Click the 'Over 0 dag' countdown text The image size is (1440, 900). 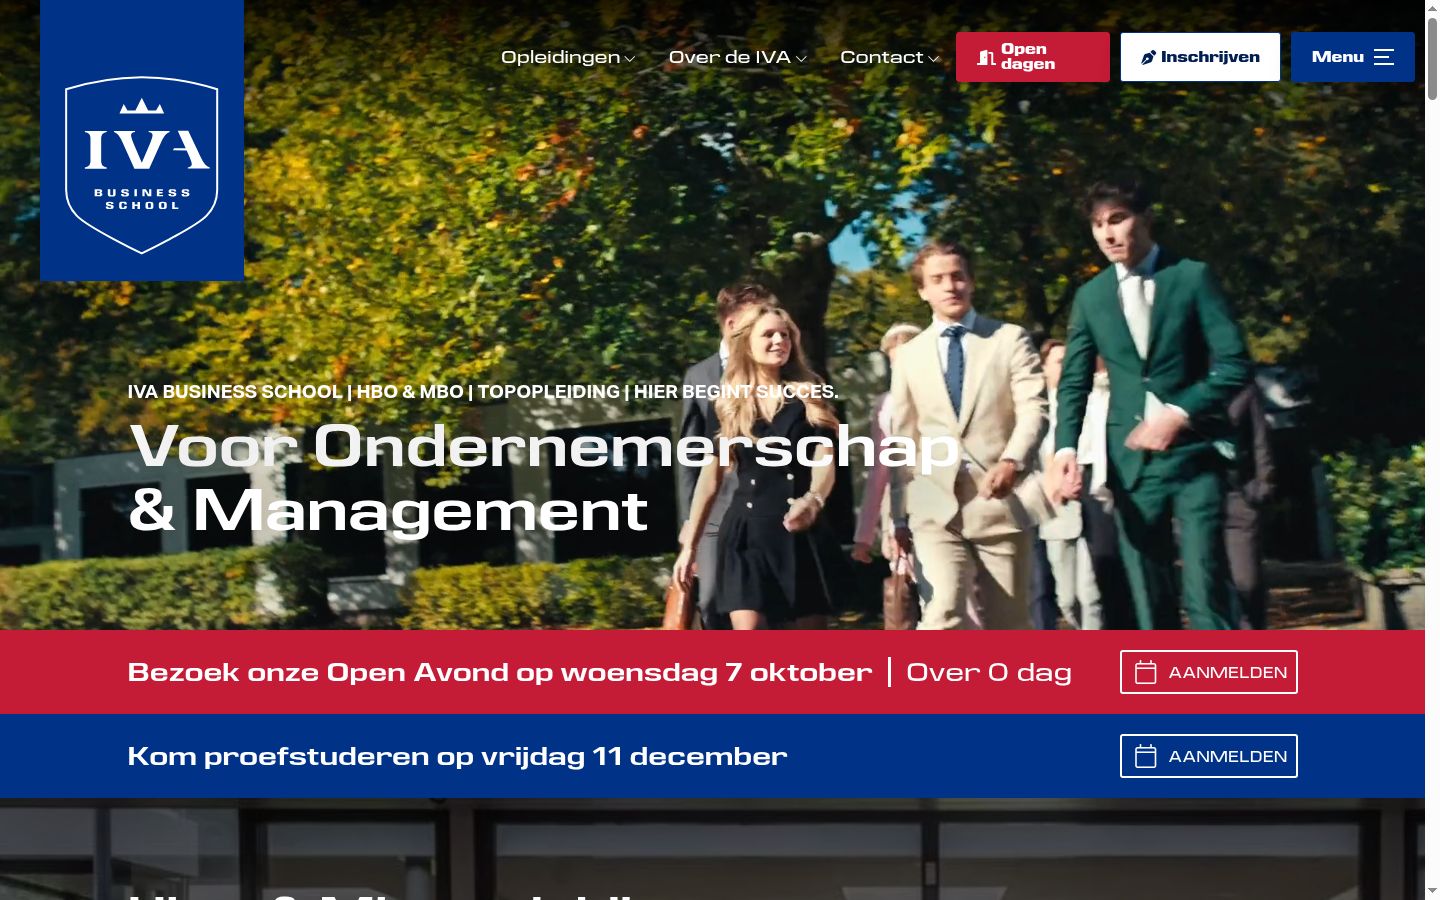click(x=989, y=672)
